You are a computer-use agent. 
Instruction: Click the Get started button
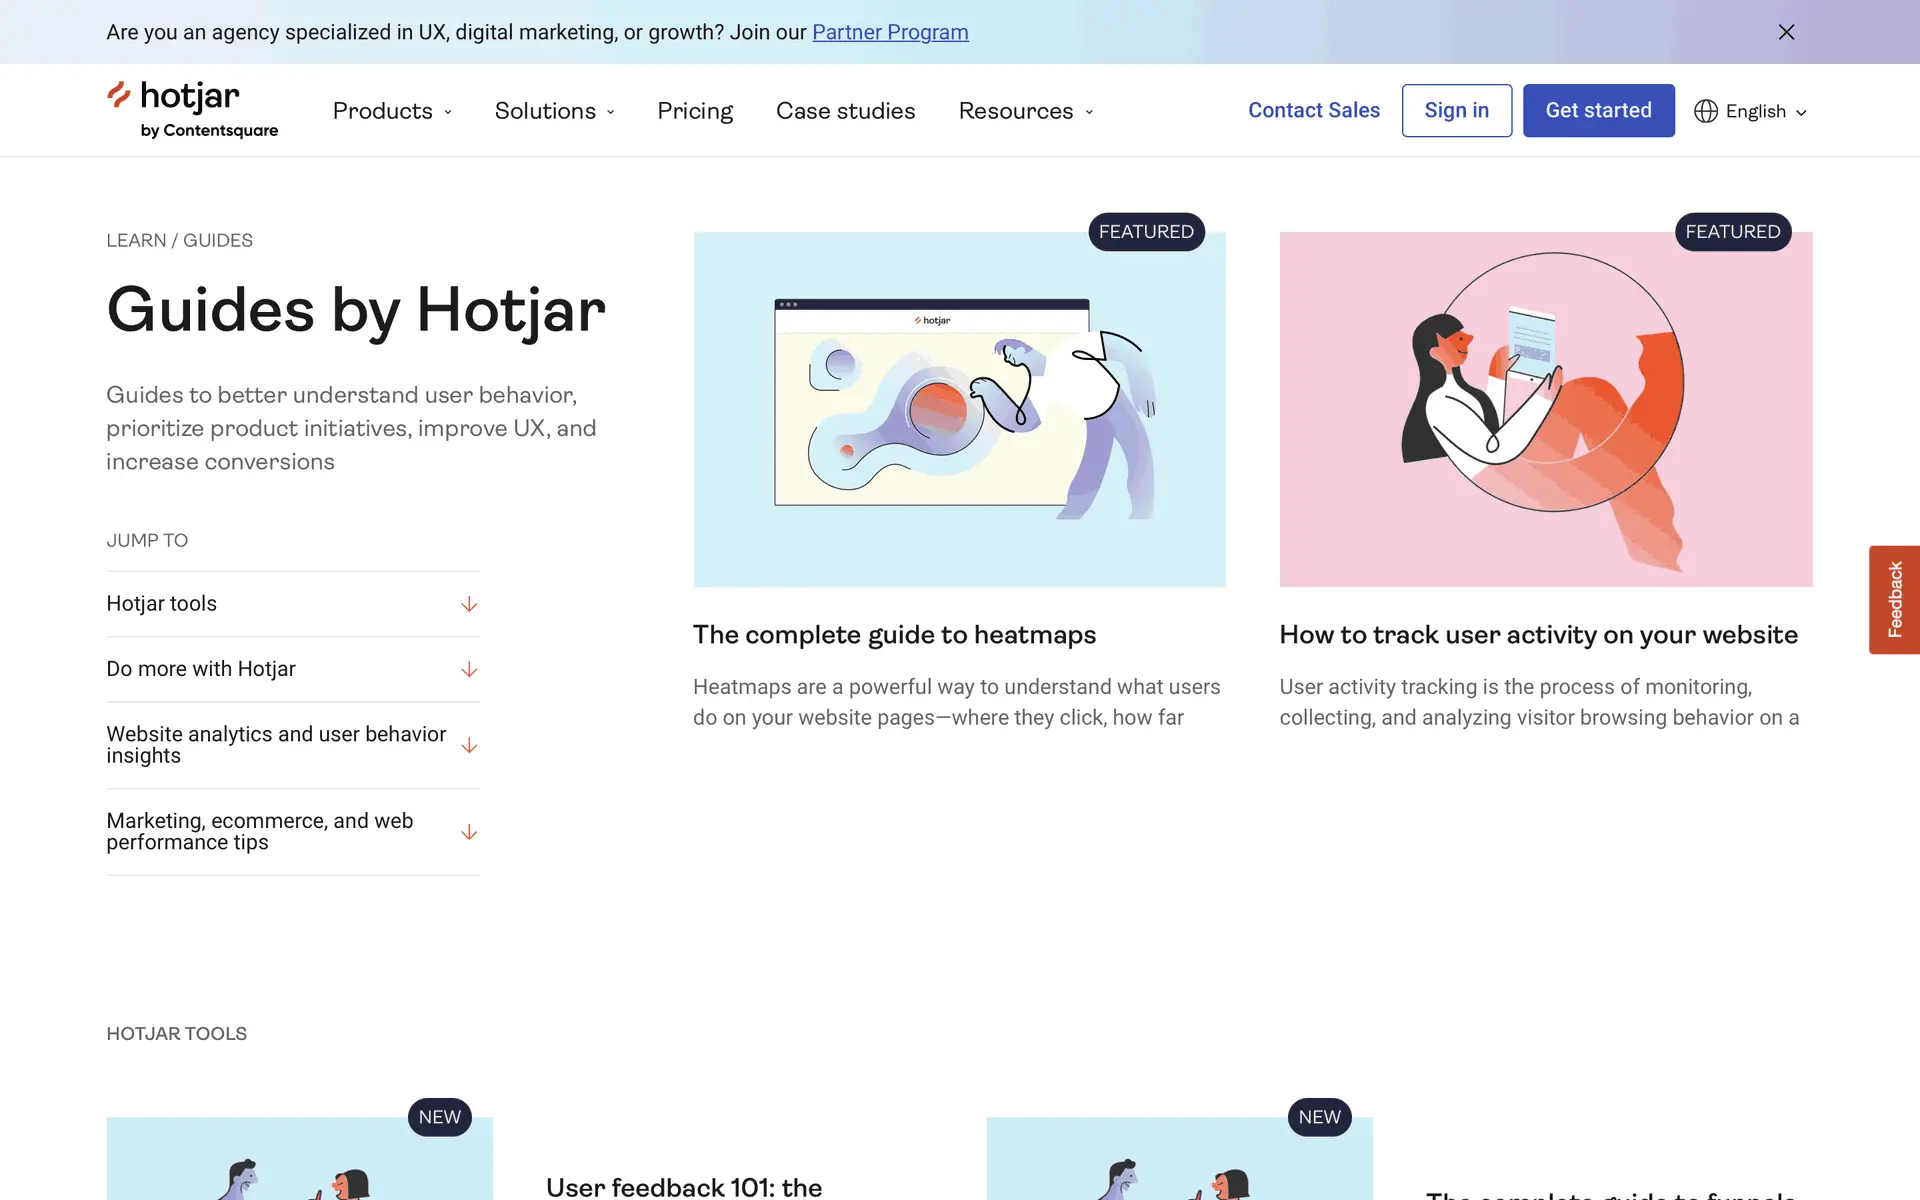[1598, 110]
